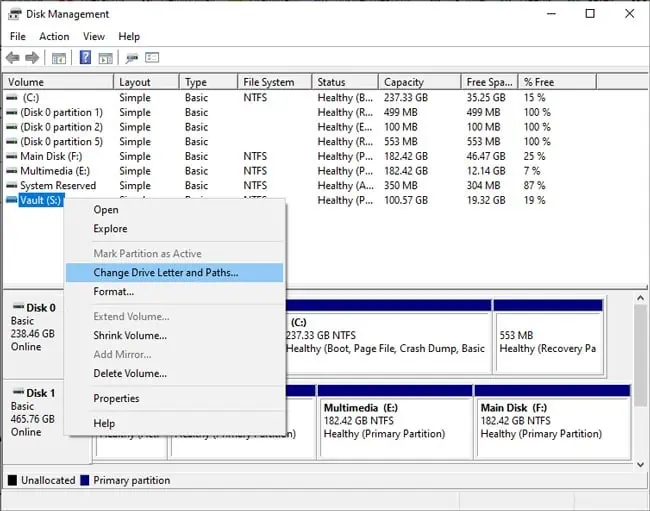Click the drive icon beside Disk 0 partition 5

click(12, 141)
